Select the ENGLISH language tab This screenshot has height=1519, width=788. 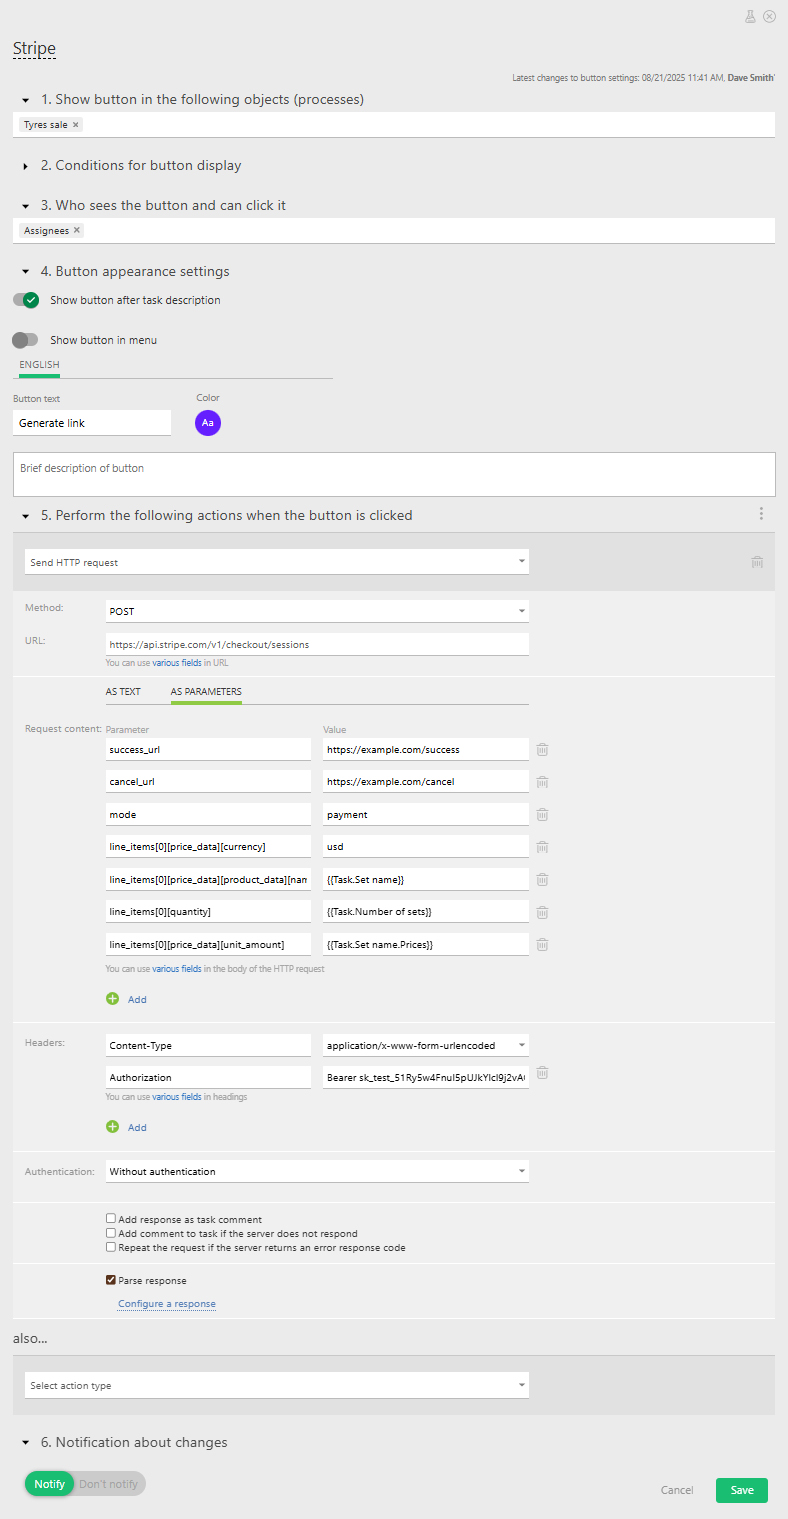click(x=39, y=365)
